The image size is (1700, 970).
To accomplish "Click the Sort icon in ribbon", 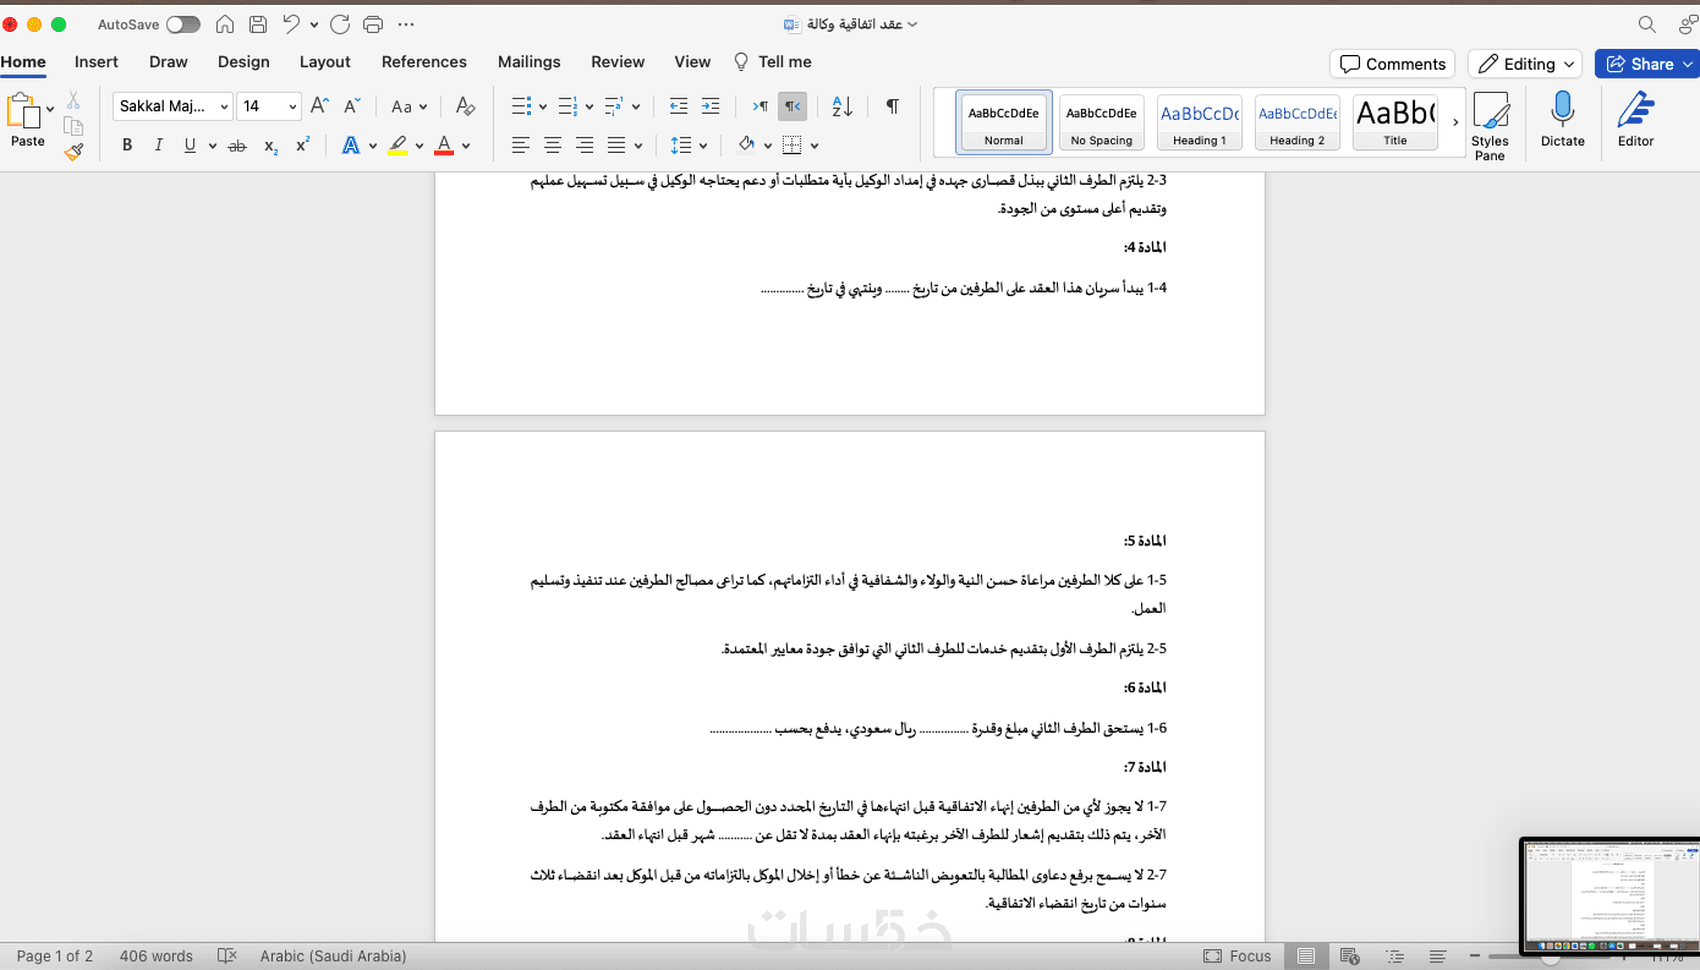I will pyautogui.click(x=842, y=106).
